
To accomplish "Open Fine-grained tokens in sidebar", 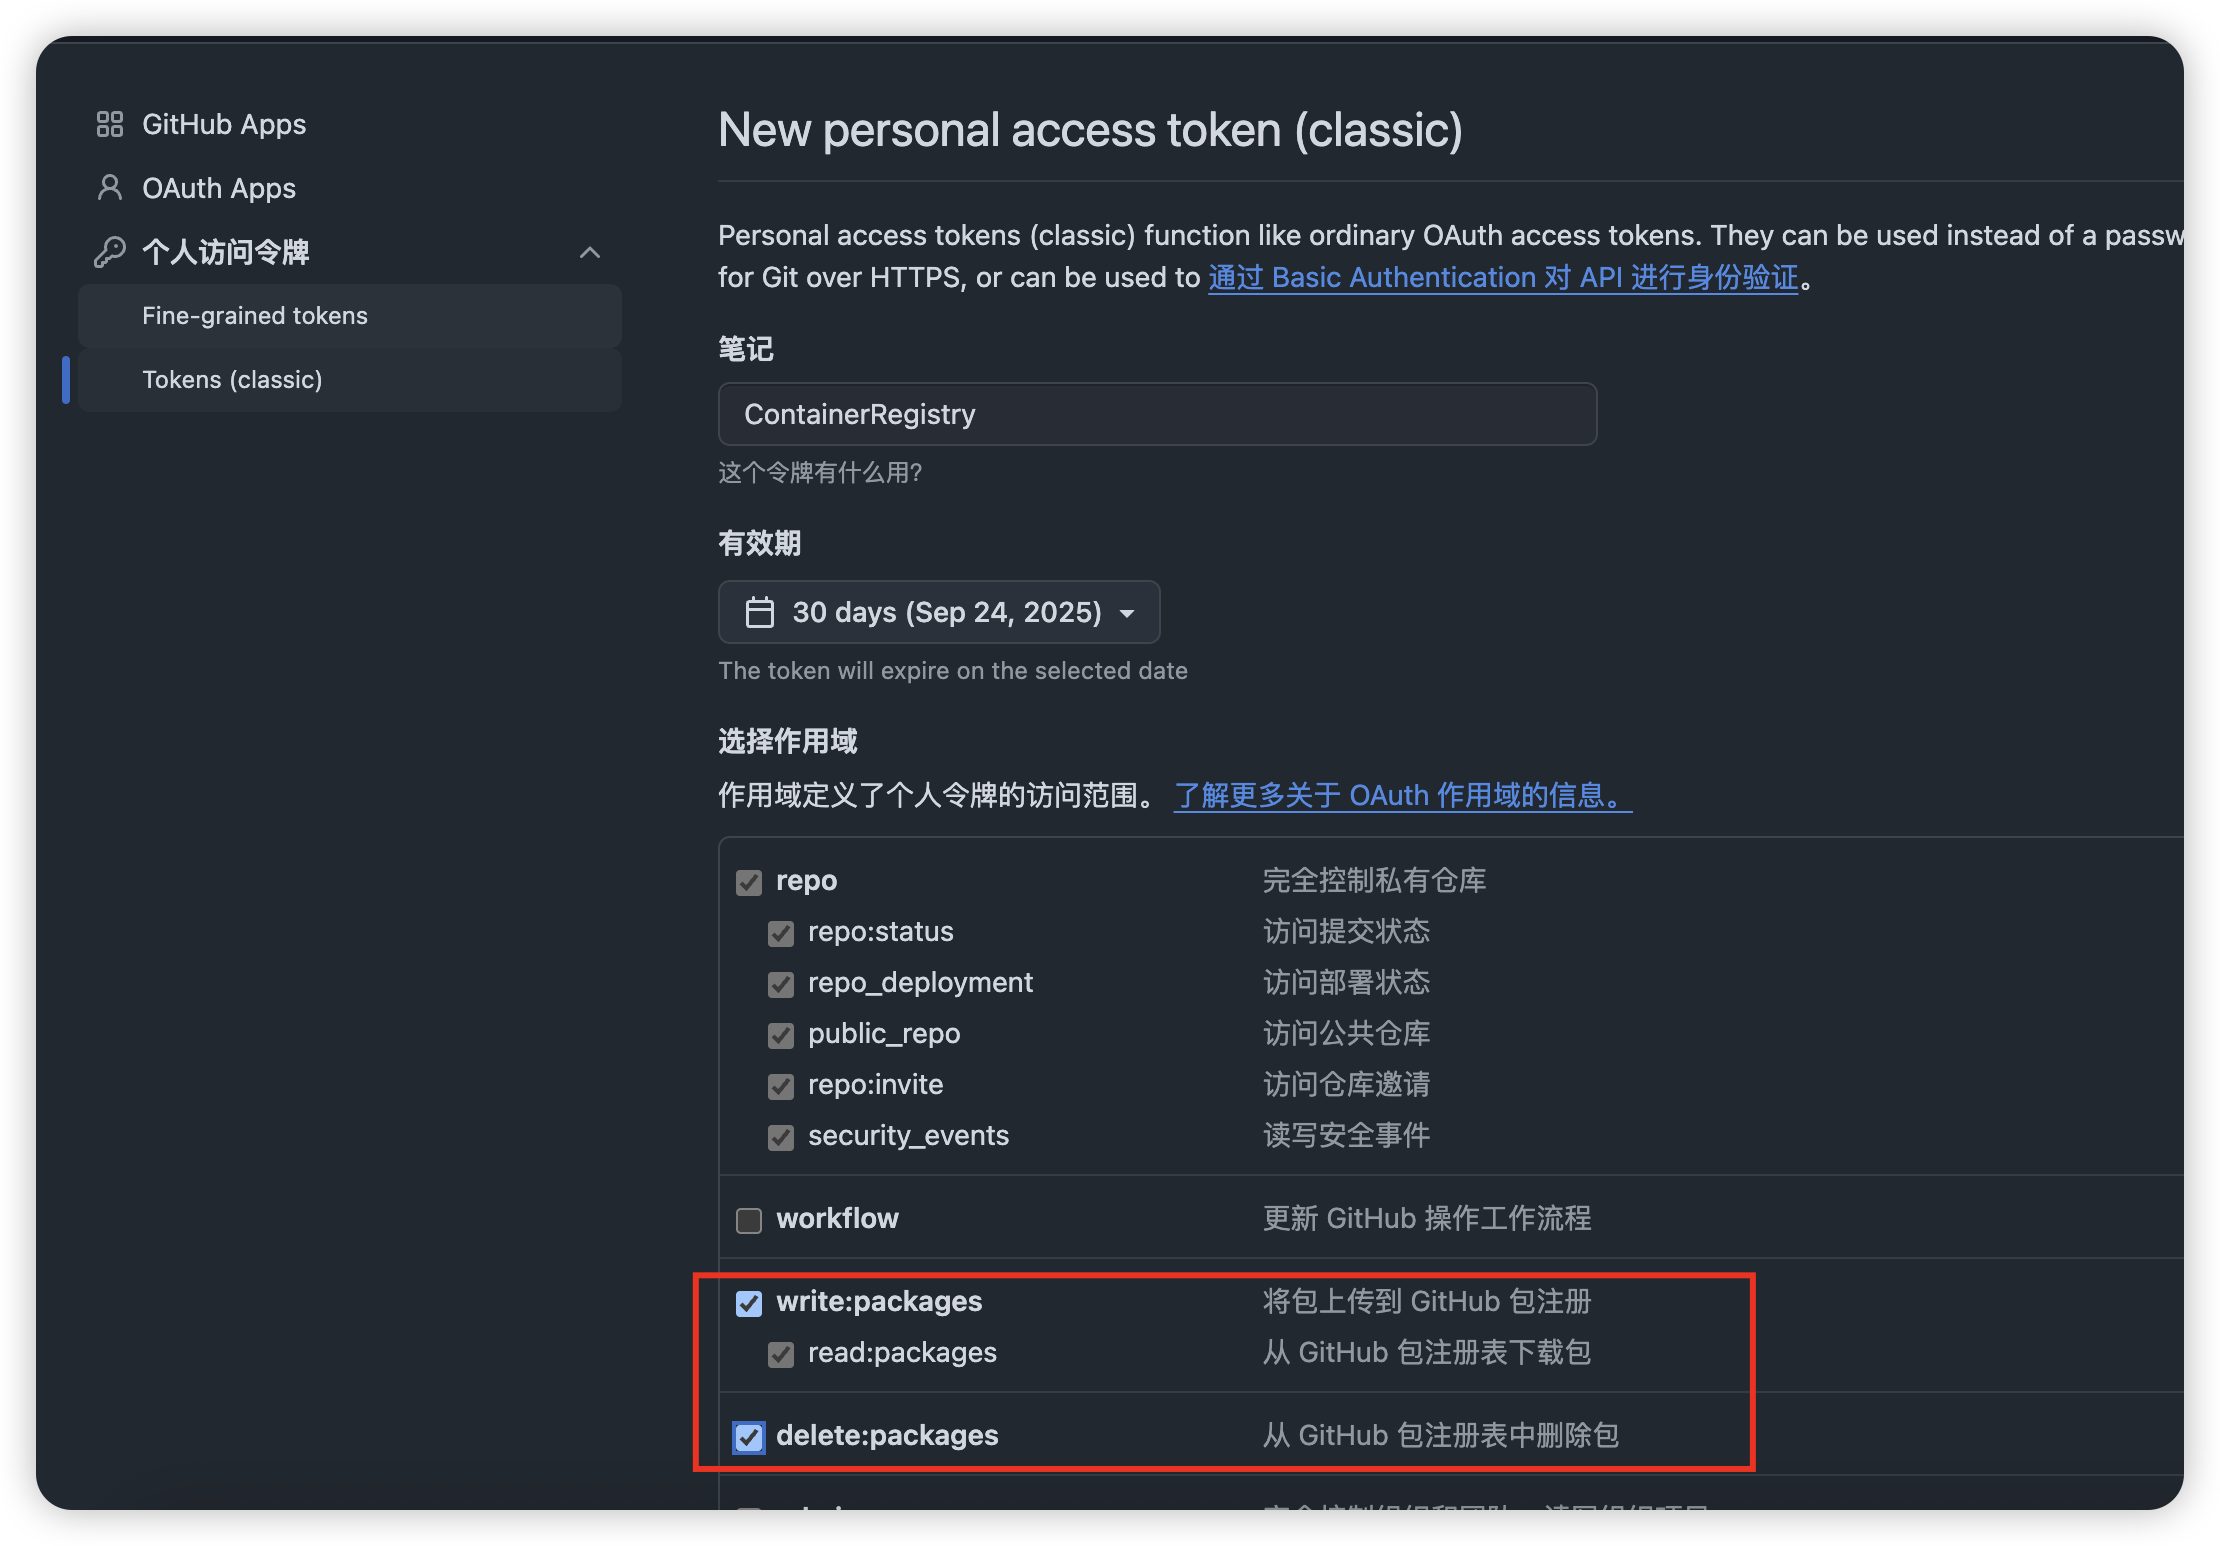I will click(255, 316).
